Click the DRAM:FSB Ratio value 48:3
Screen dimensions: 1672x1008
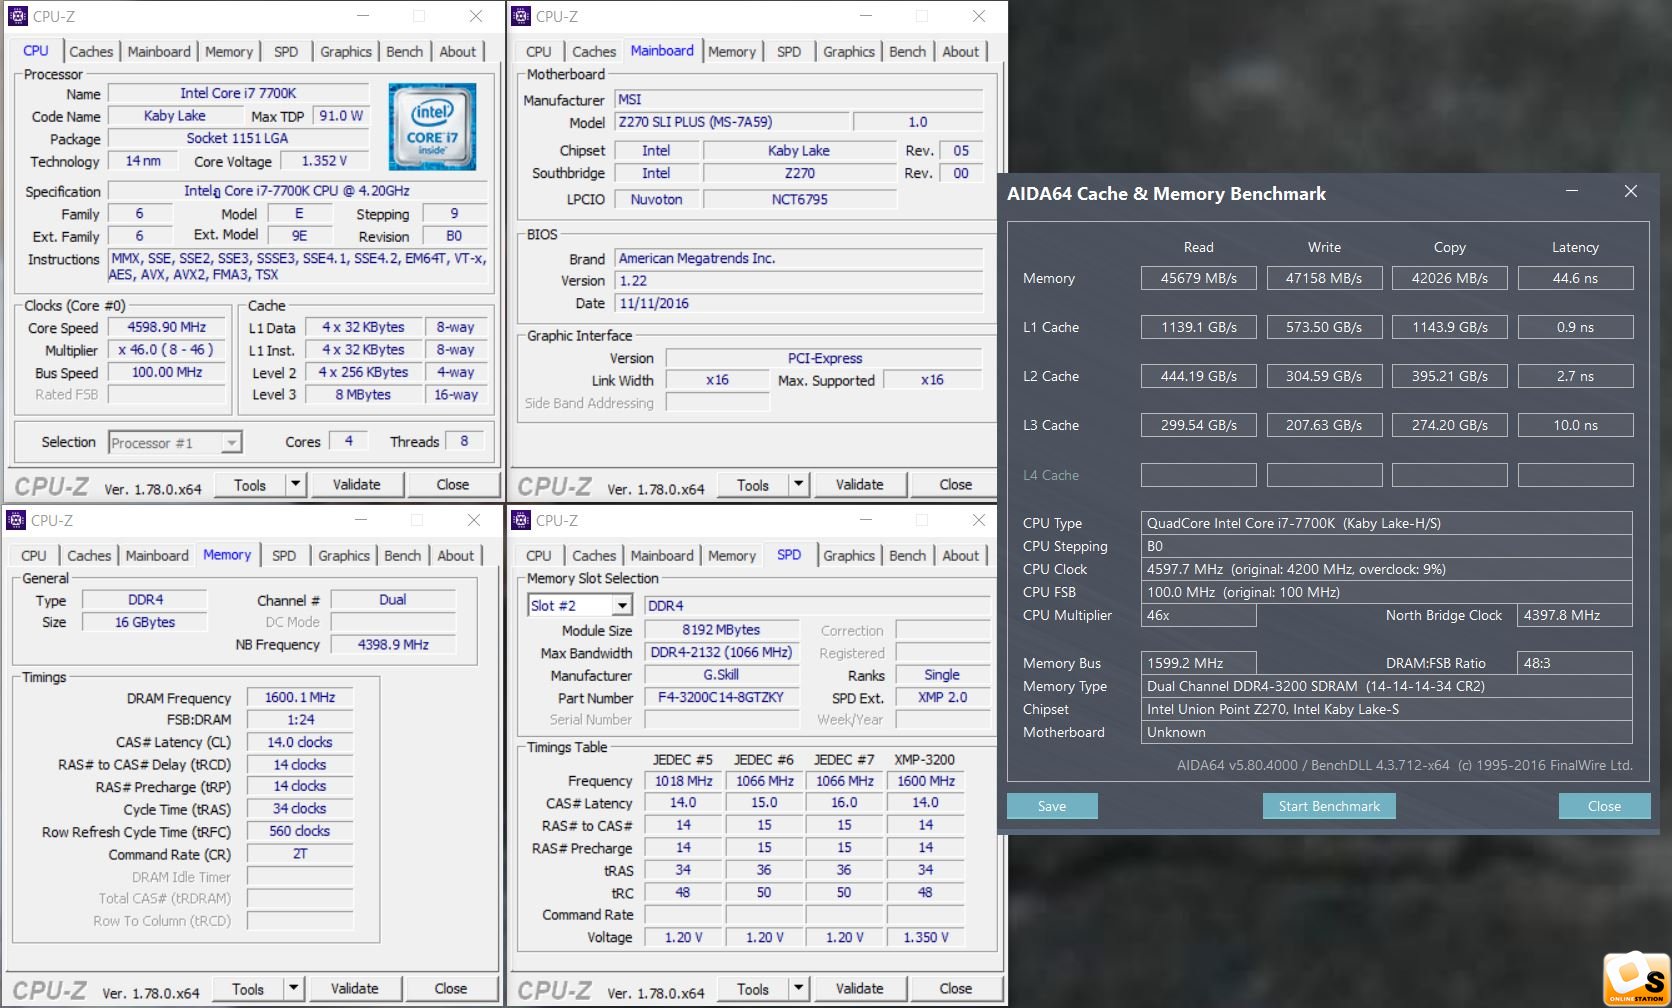click(x=1575, y=663)
